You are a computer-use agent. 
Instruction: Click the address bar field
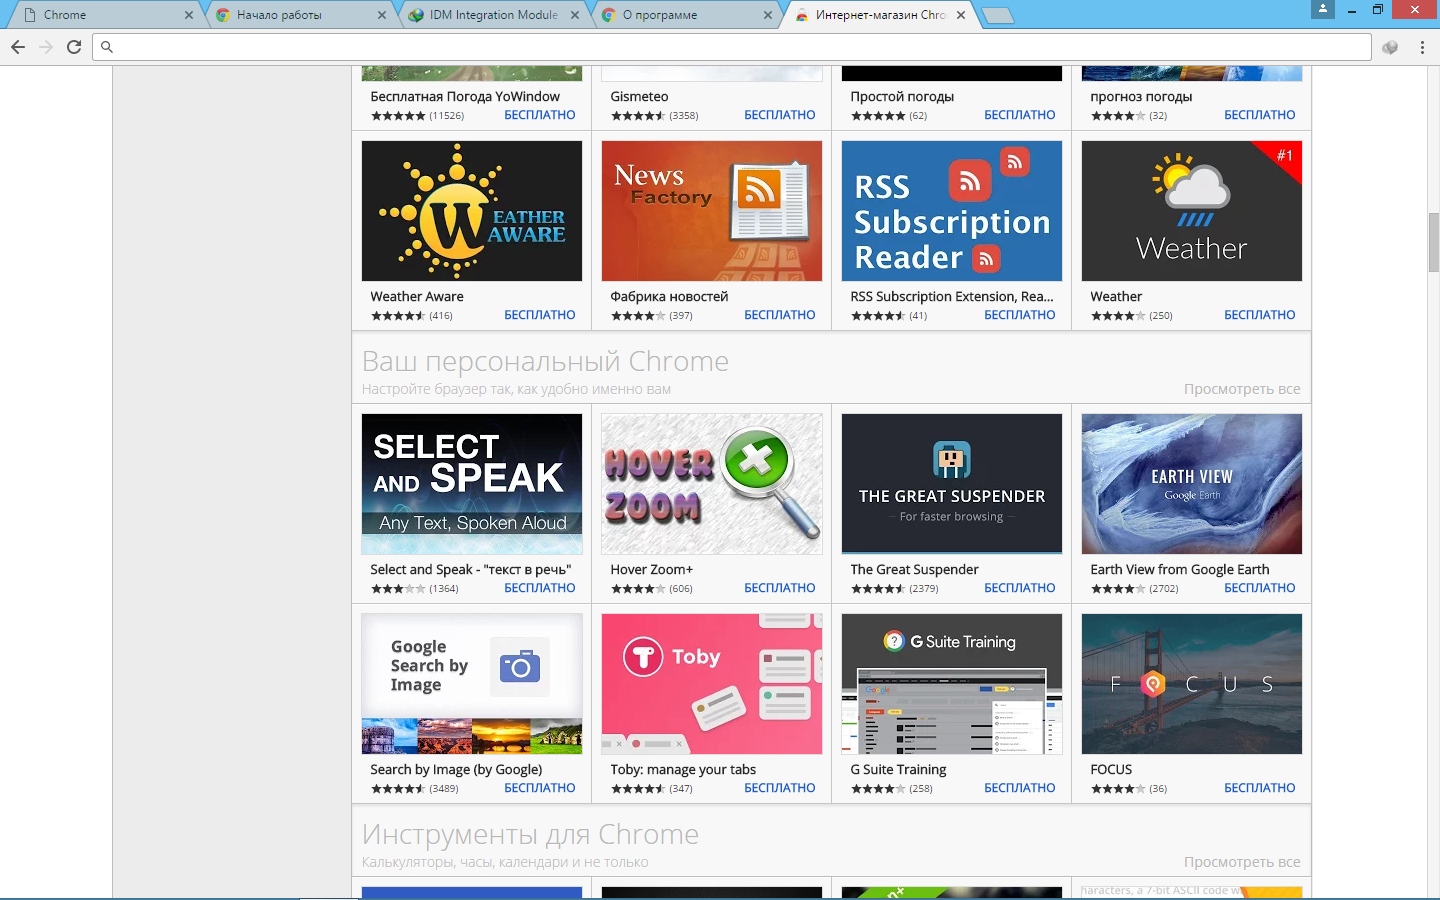pos(732,47)
